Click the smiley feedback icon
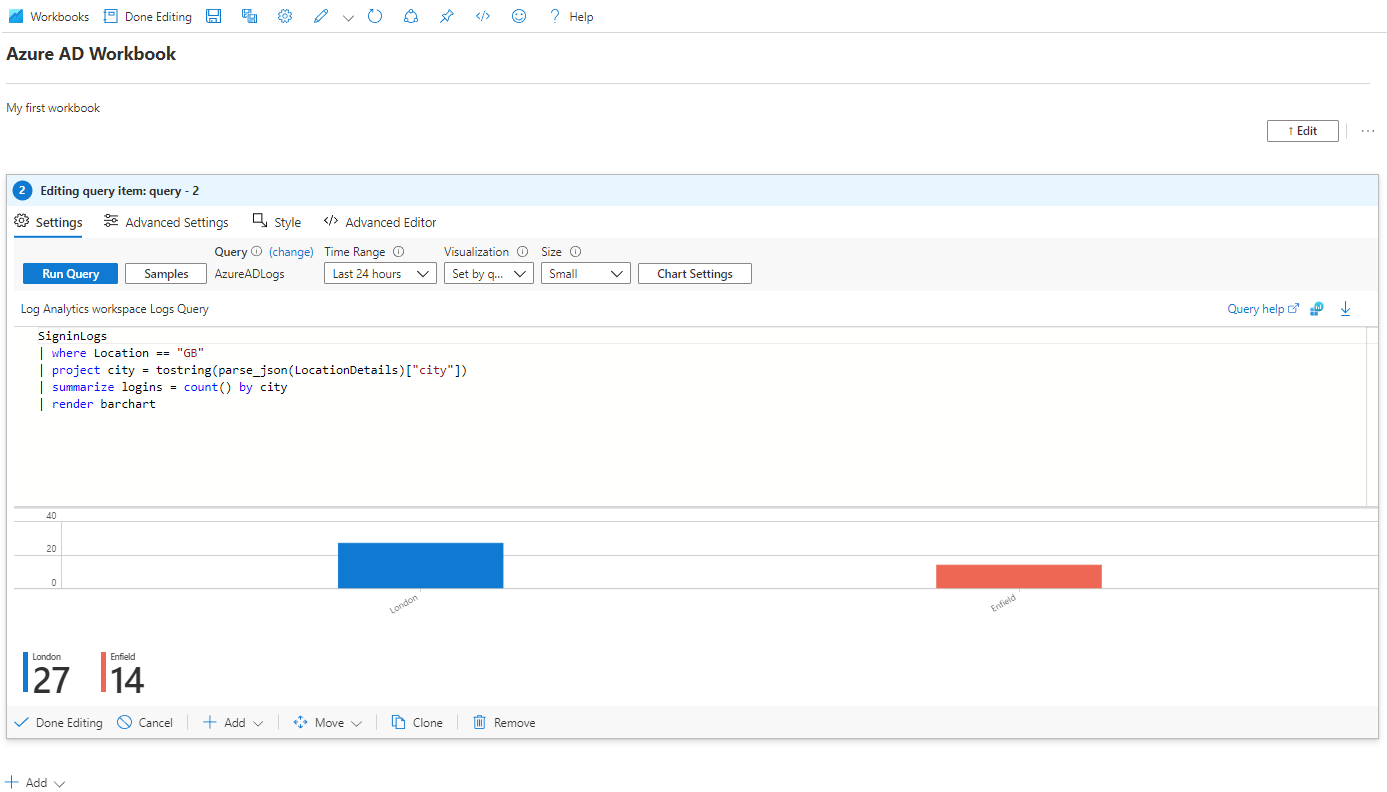This screenshot has height=792, width=1387. [x=518, y=17]
